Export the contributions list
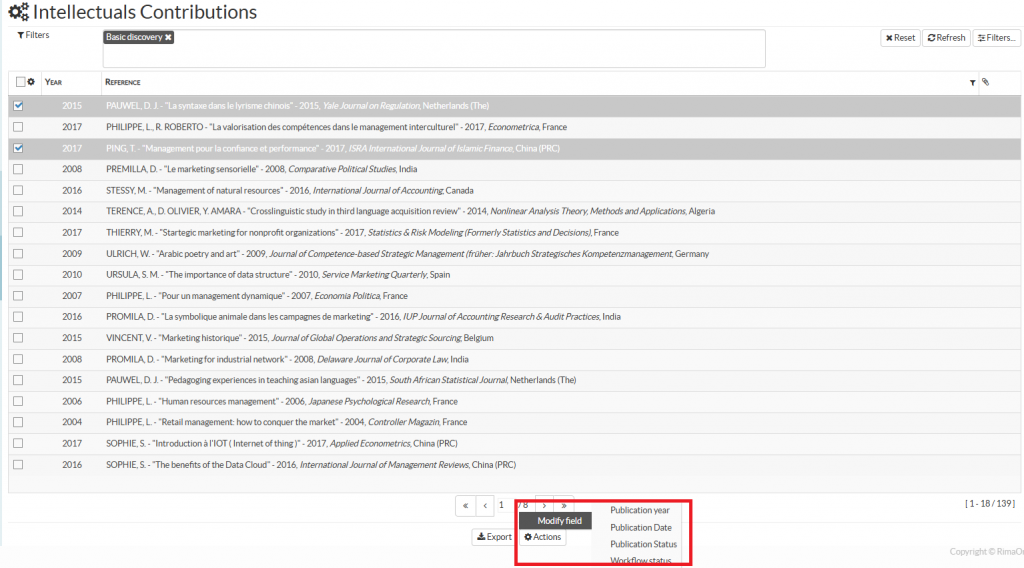 (494, 537)
